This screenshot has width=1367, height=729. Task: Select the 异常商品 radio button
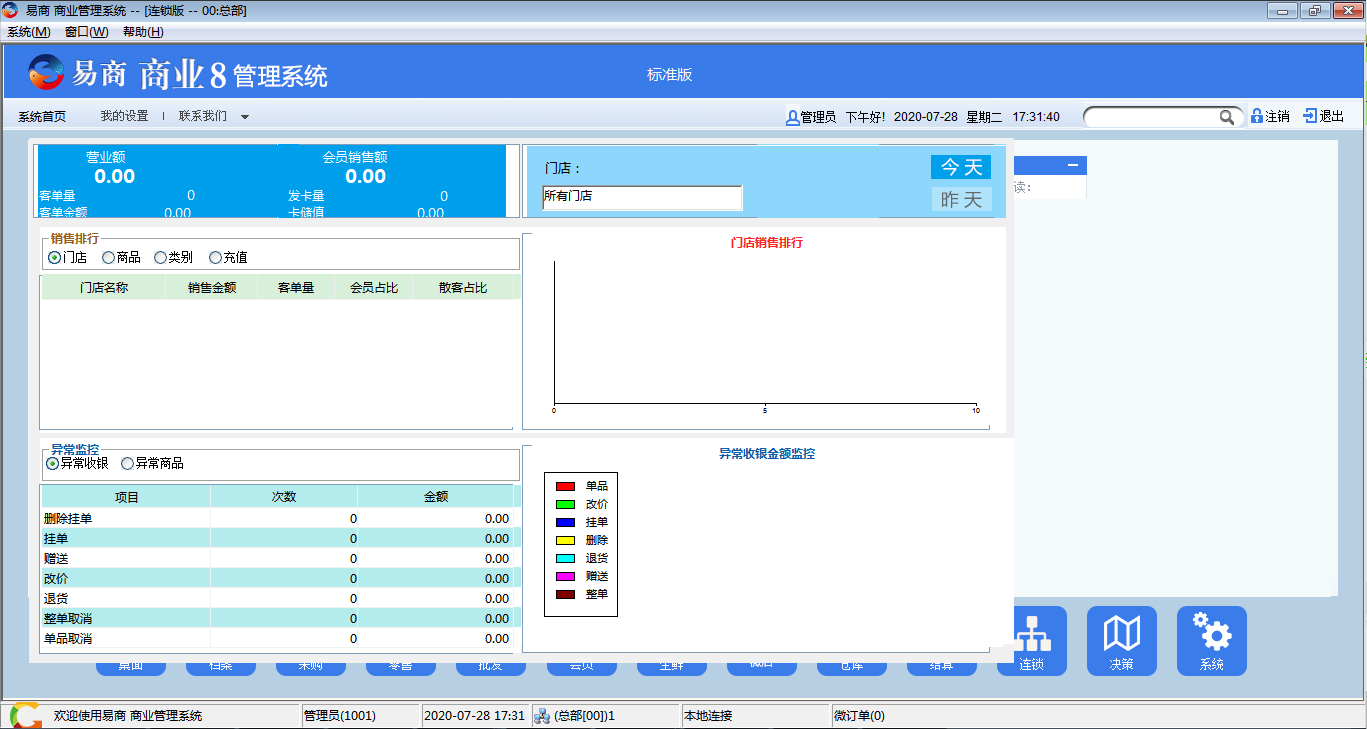[x=127, y=463]
